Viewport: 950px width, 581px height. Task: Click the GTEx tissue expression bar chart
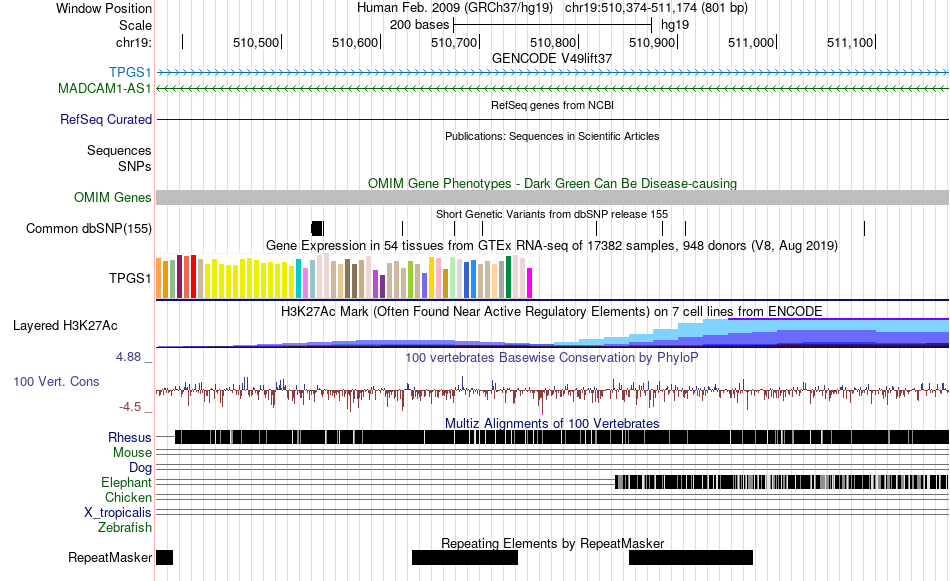point(344,276)
